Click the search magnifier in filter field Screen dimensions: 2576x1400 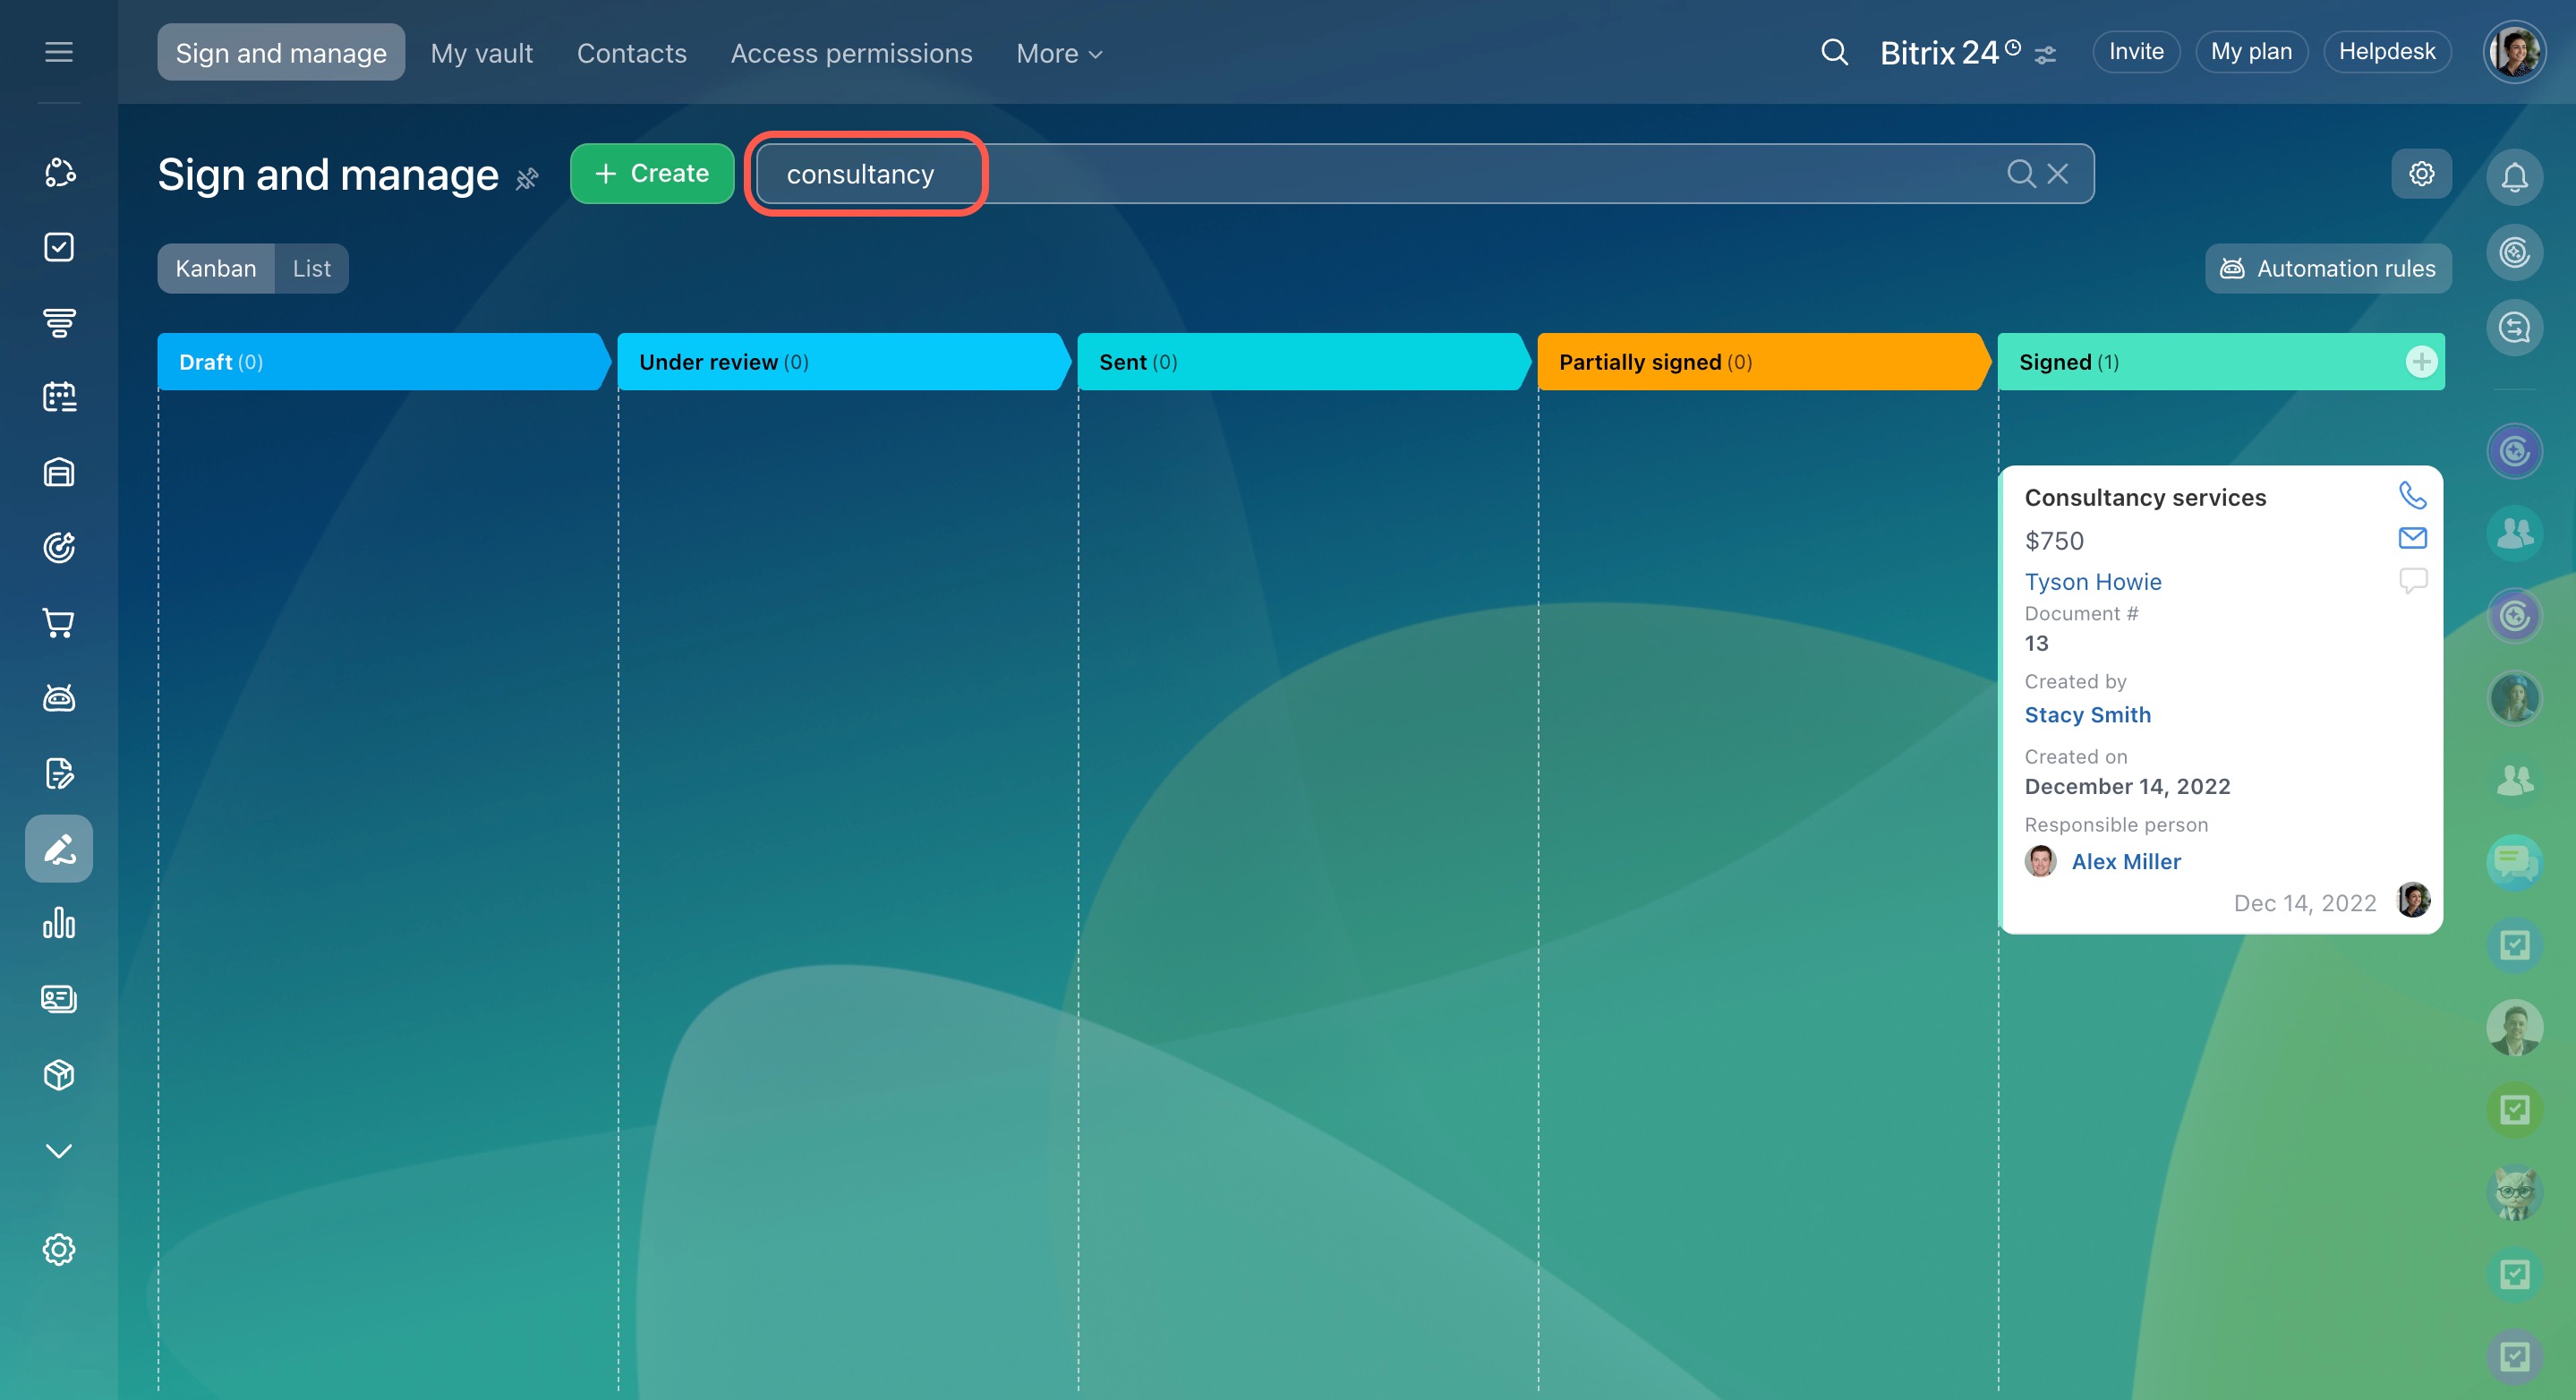[x=2021, y=173]
